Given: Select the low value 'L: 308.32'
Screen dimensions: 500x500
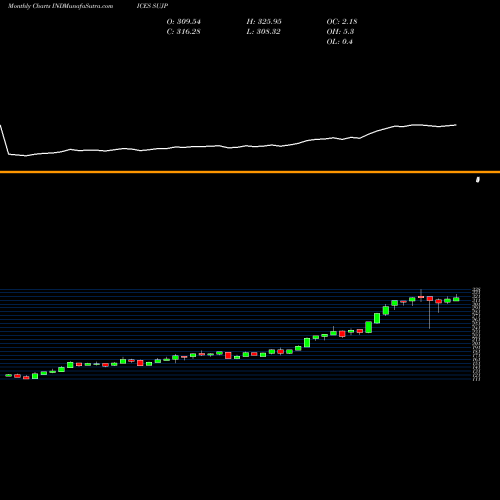Looking at the screenshot, I should coord(263,32).
